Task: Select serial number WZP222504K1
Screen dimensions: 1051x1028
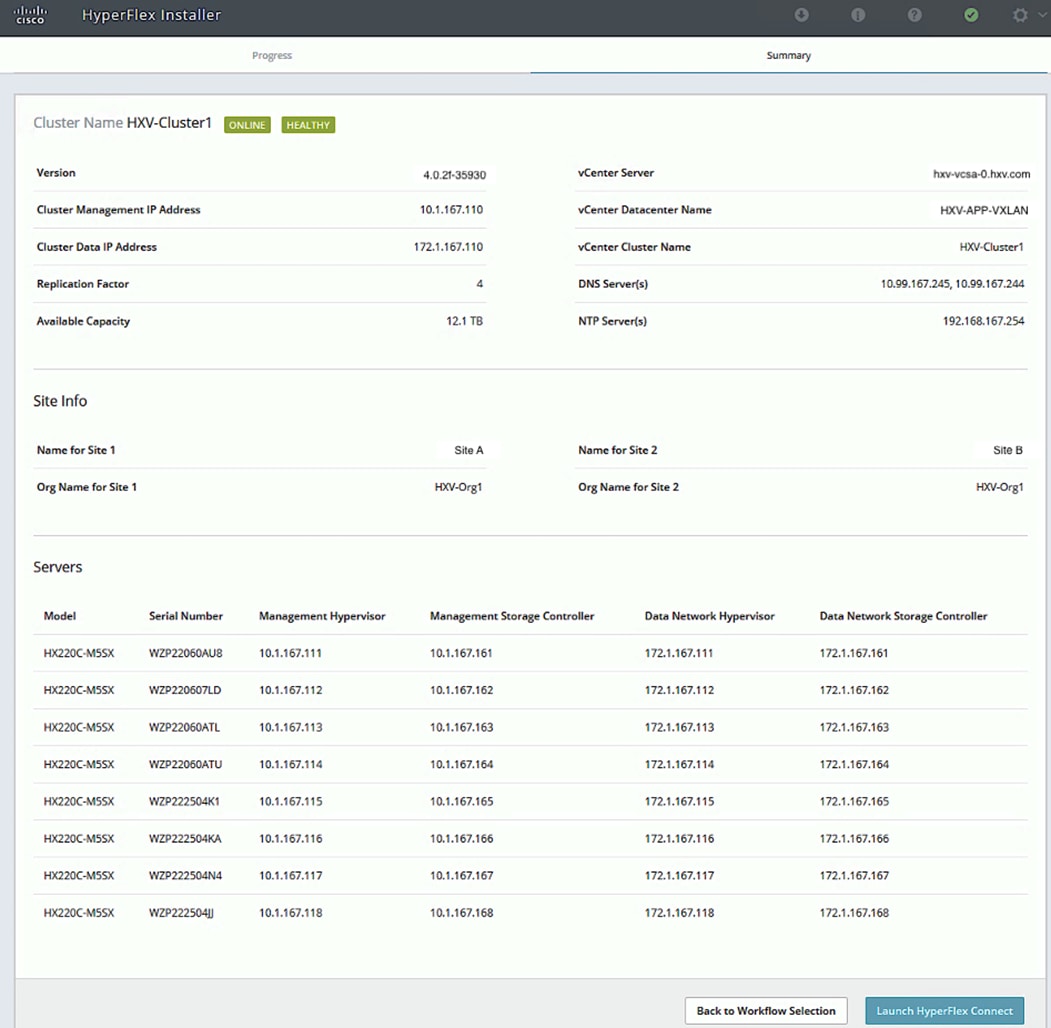Action: 184,801
